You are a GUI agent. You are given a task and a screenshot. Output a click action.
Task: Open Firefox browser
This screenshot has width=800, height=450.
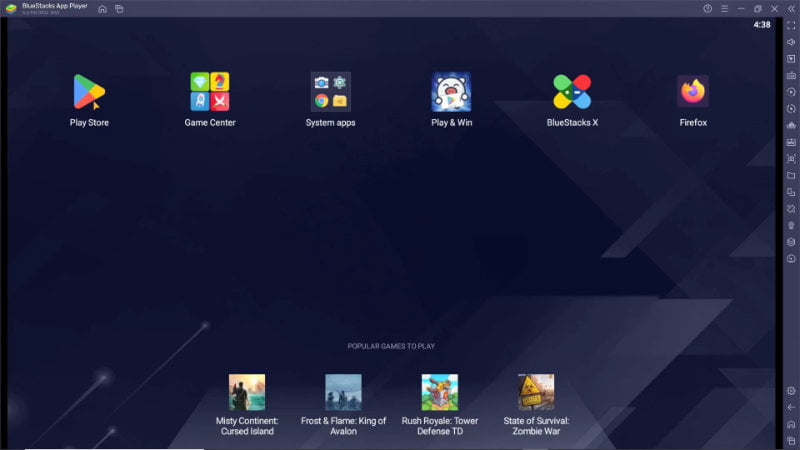[x=693, y=92]
